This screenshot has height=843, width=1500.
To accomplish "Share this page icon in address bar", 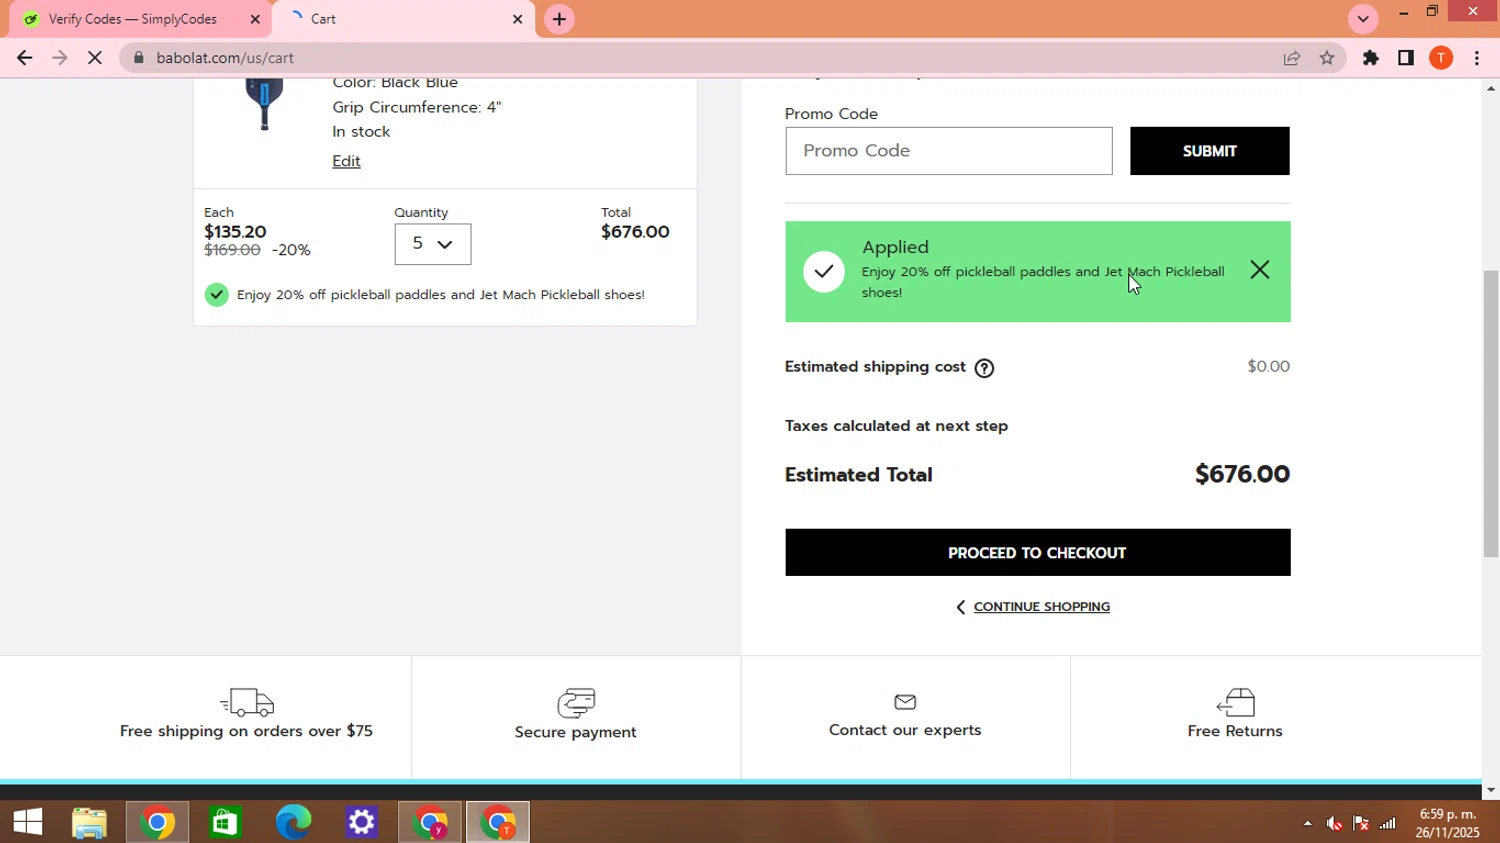I will coord(1292,58).
